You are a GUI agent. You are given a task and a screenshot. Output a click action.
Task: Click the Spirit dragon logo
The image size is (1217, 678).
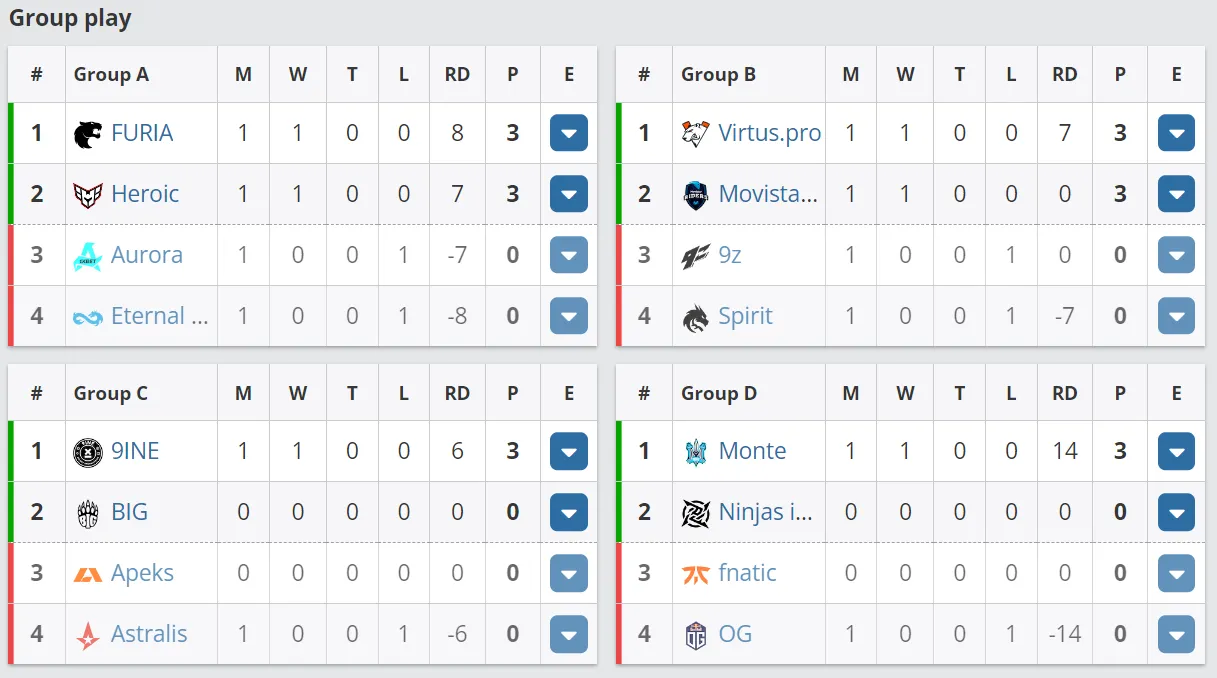pos(695,316)
